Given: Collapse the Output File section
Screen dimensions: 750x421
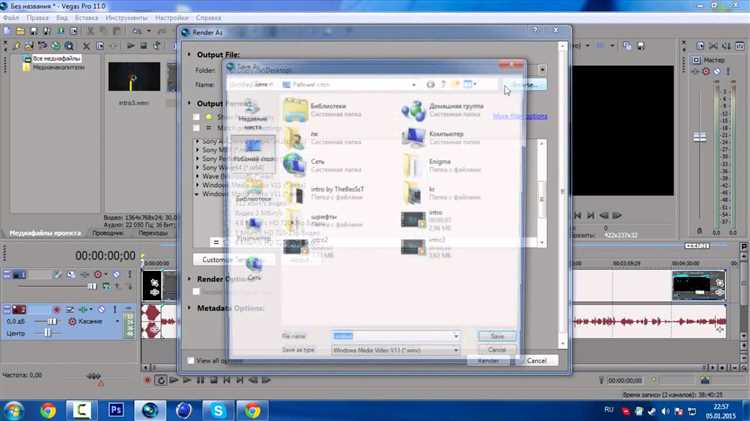Looking at the screenshot, I should [189, 55].
